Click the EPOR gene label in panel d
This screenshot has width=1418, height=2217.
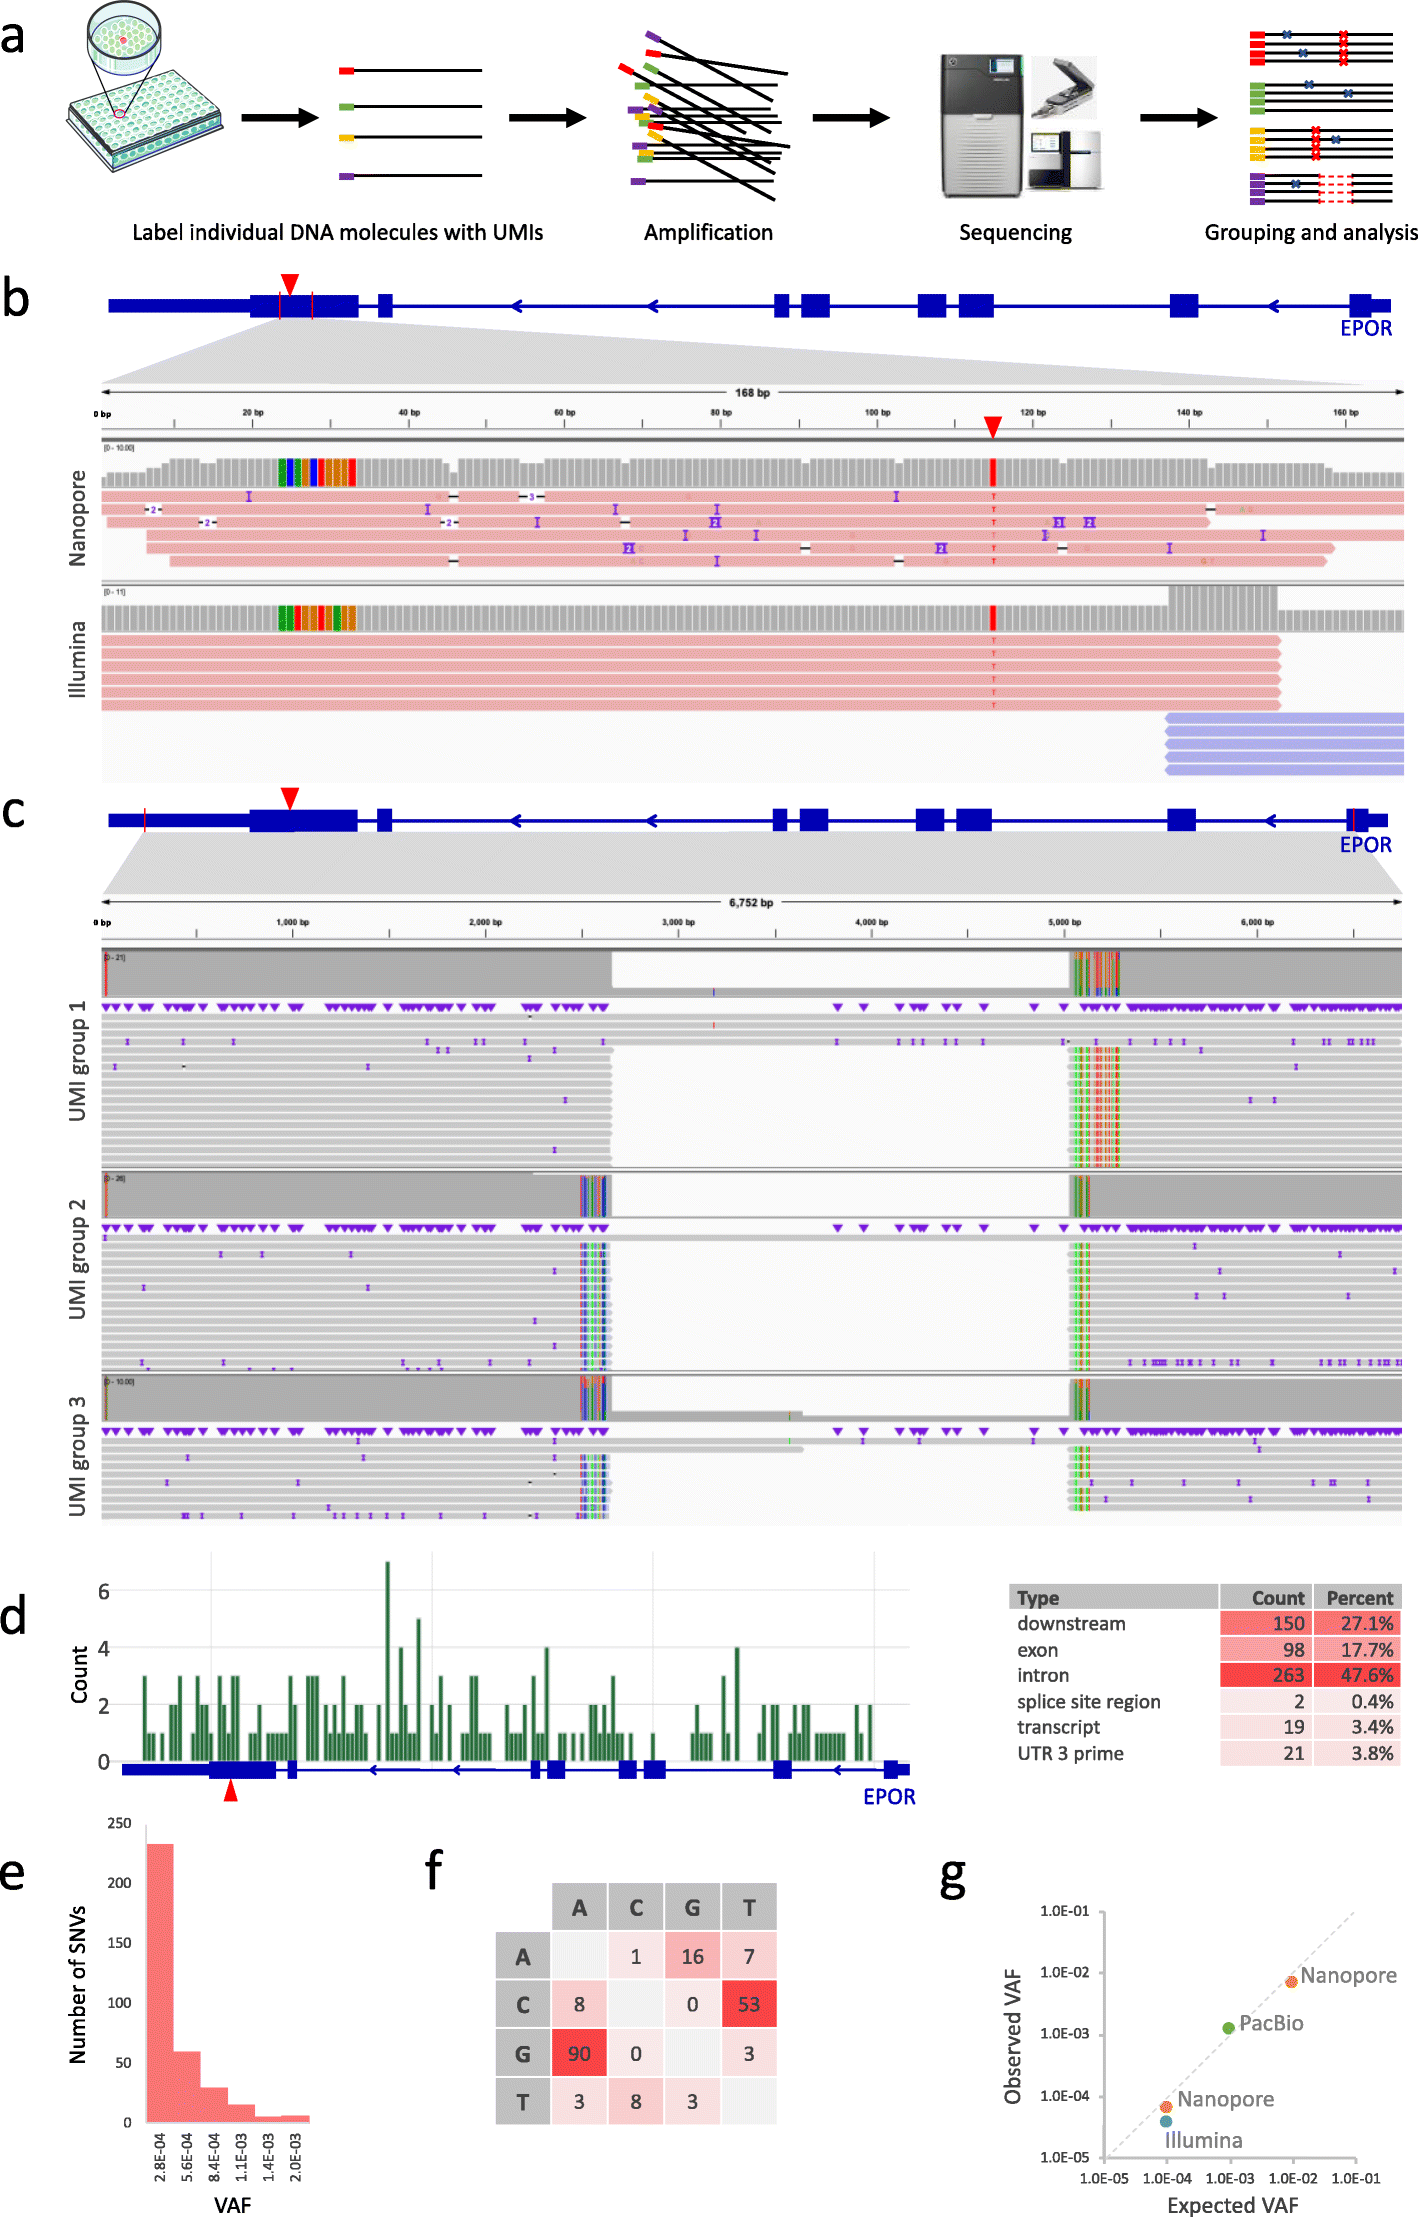pos(889,1797)
